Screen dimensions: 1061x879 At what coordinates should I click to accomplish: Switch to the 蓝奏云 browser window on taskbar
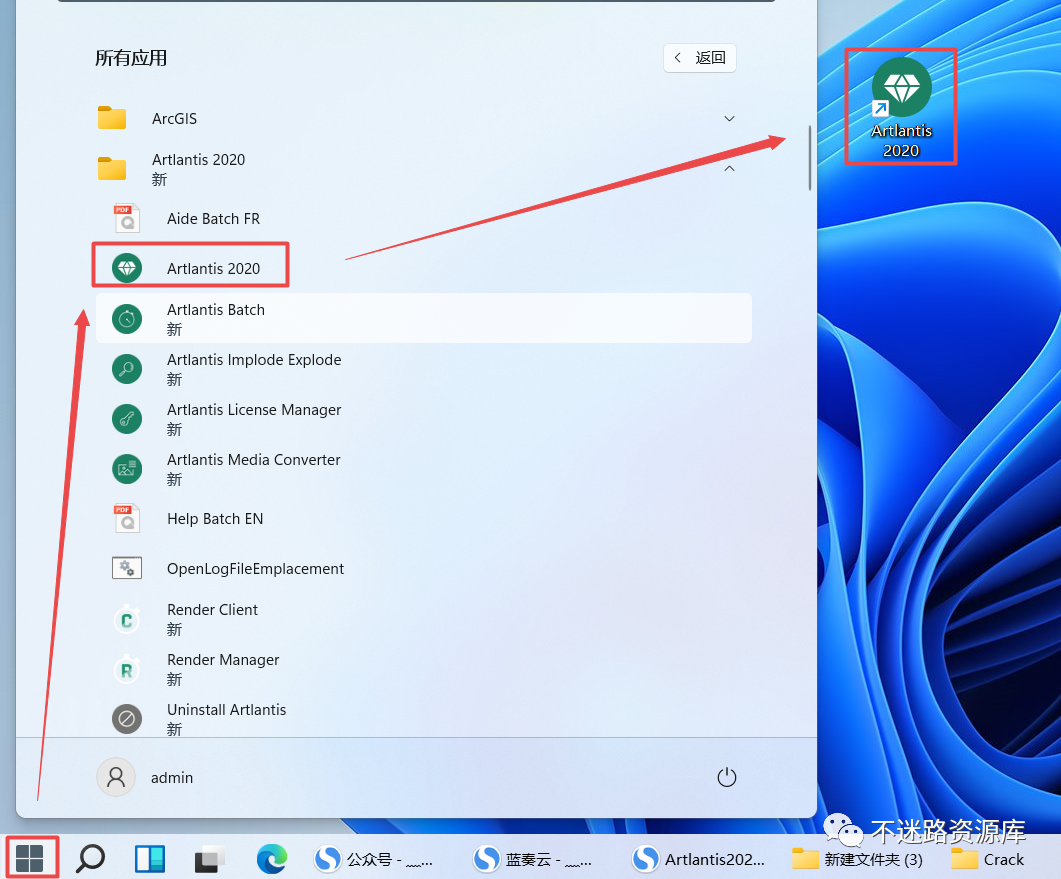(x=535, y=859)
